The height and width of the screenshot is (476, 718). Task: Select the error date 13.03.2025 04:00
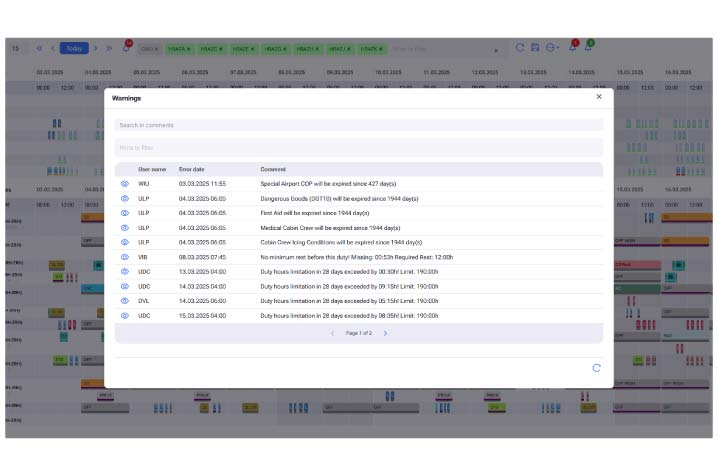[x=202, y=271]
